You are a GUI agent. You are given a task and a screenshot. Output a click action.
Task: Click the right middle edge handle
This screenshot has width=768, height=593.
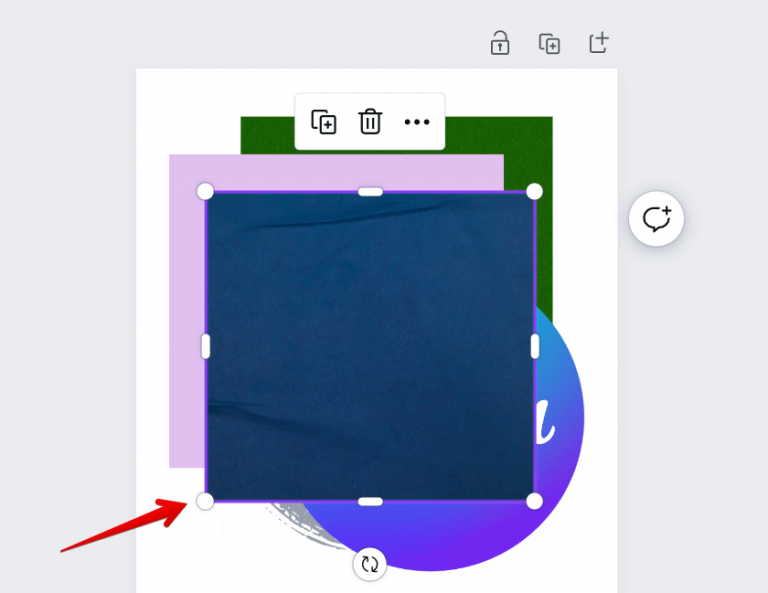click(x=535, y=346)
